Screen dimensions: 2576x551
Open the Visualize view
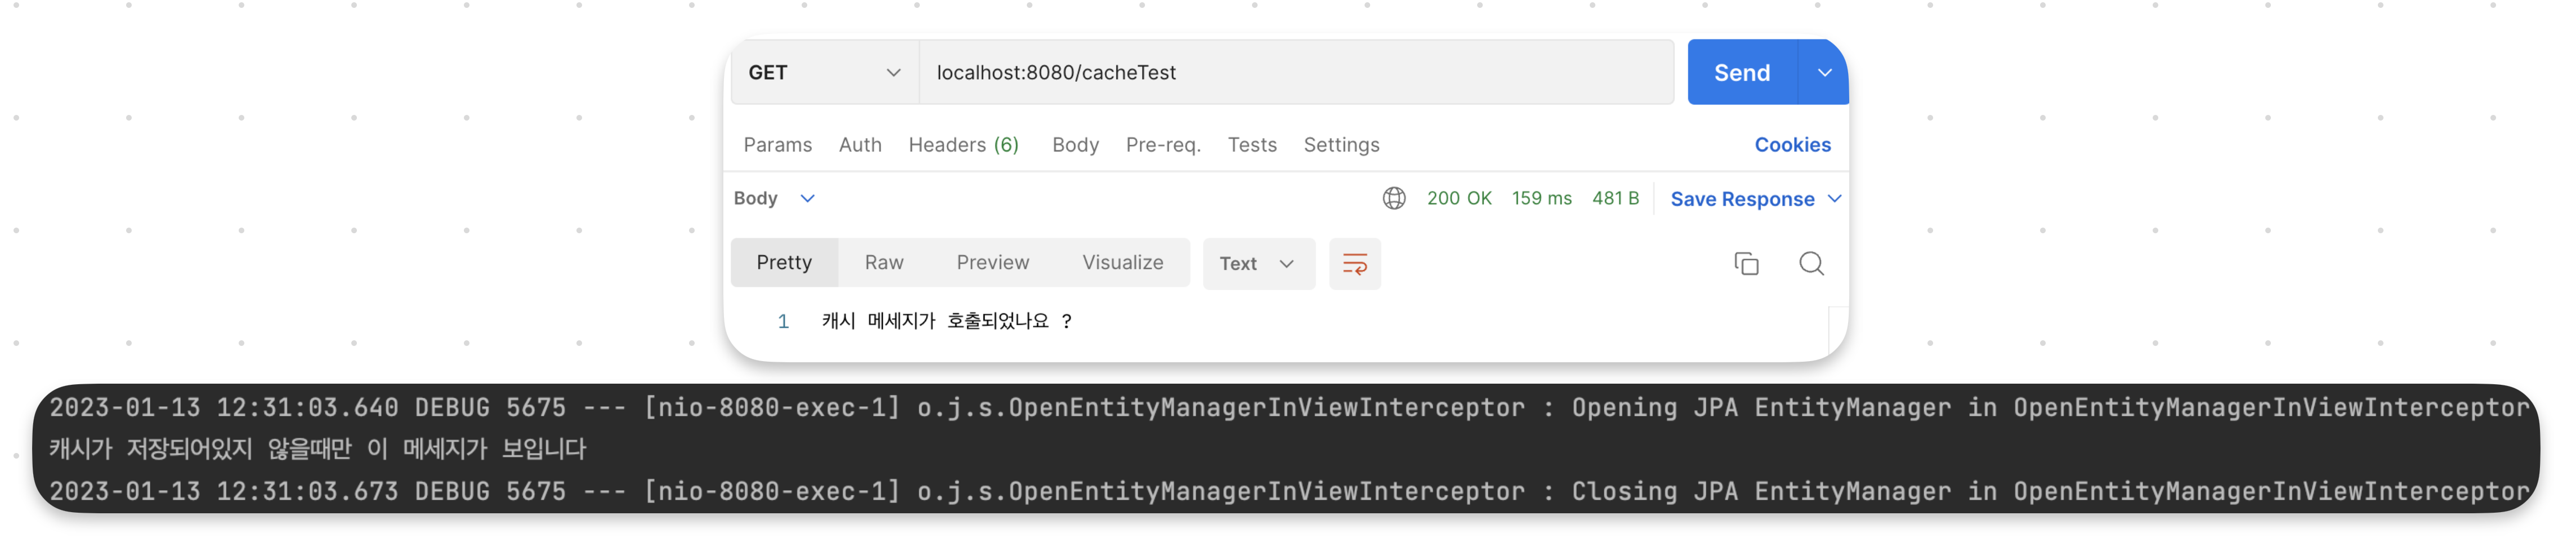click(1122, 263)
